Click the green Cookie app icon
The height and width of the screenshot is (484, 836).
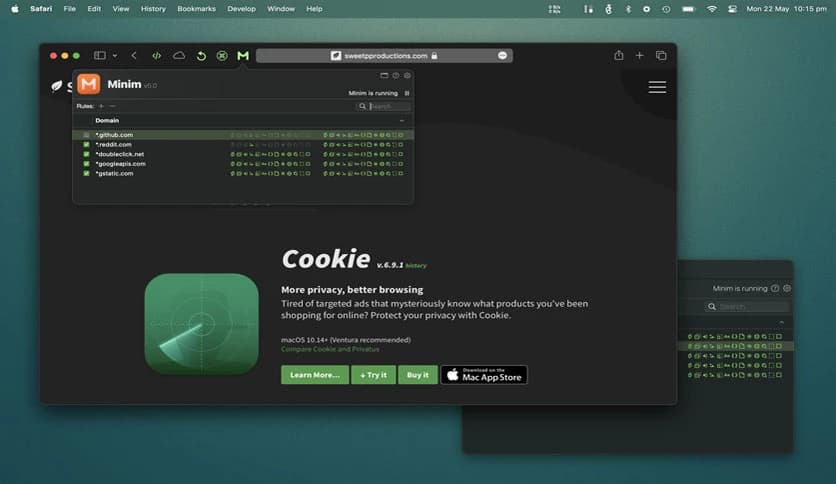pyautogui.click(x=202, y=324)
